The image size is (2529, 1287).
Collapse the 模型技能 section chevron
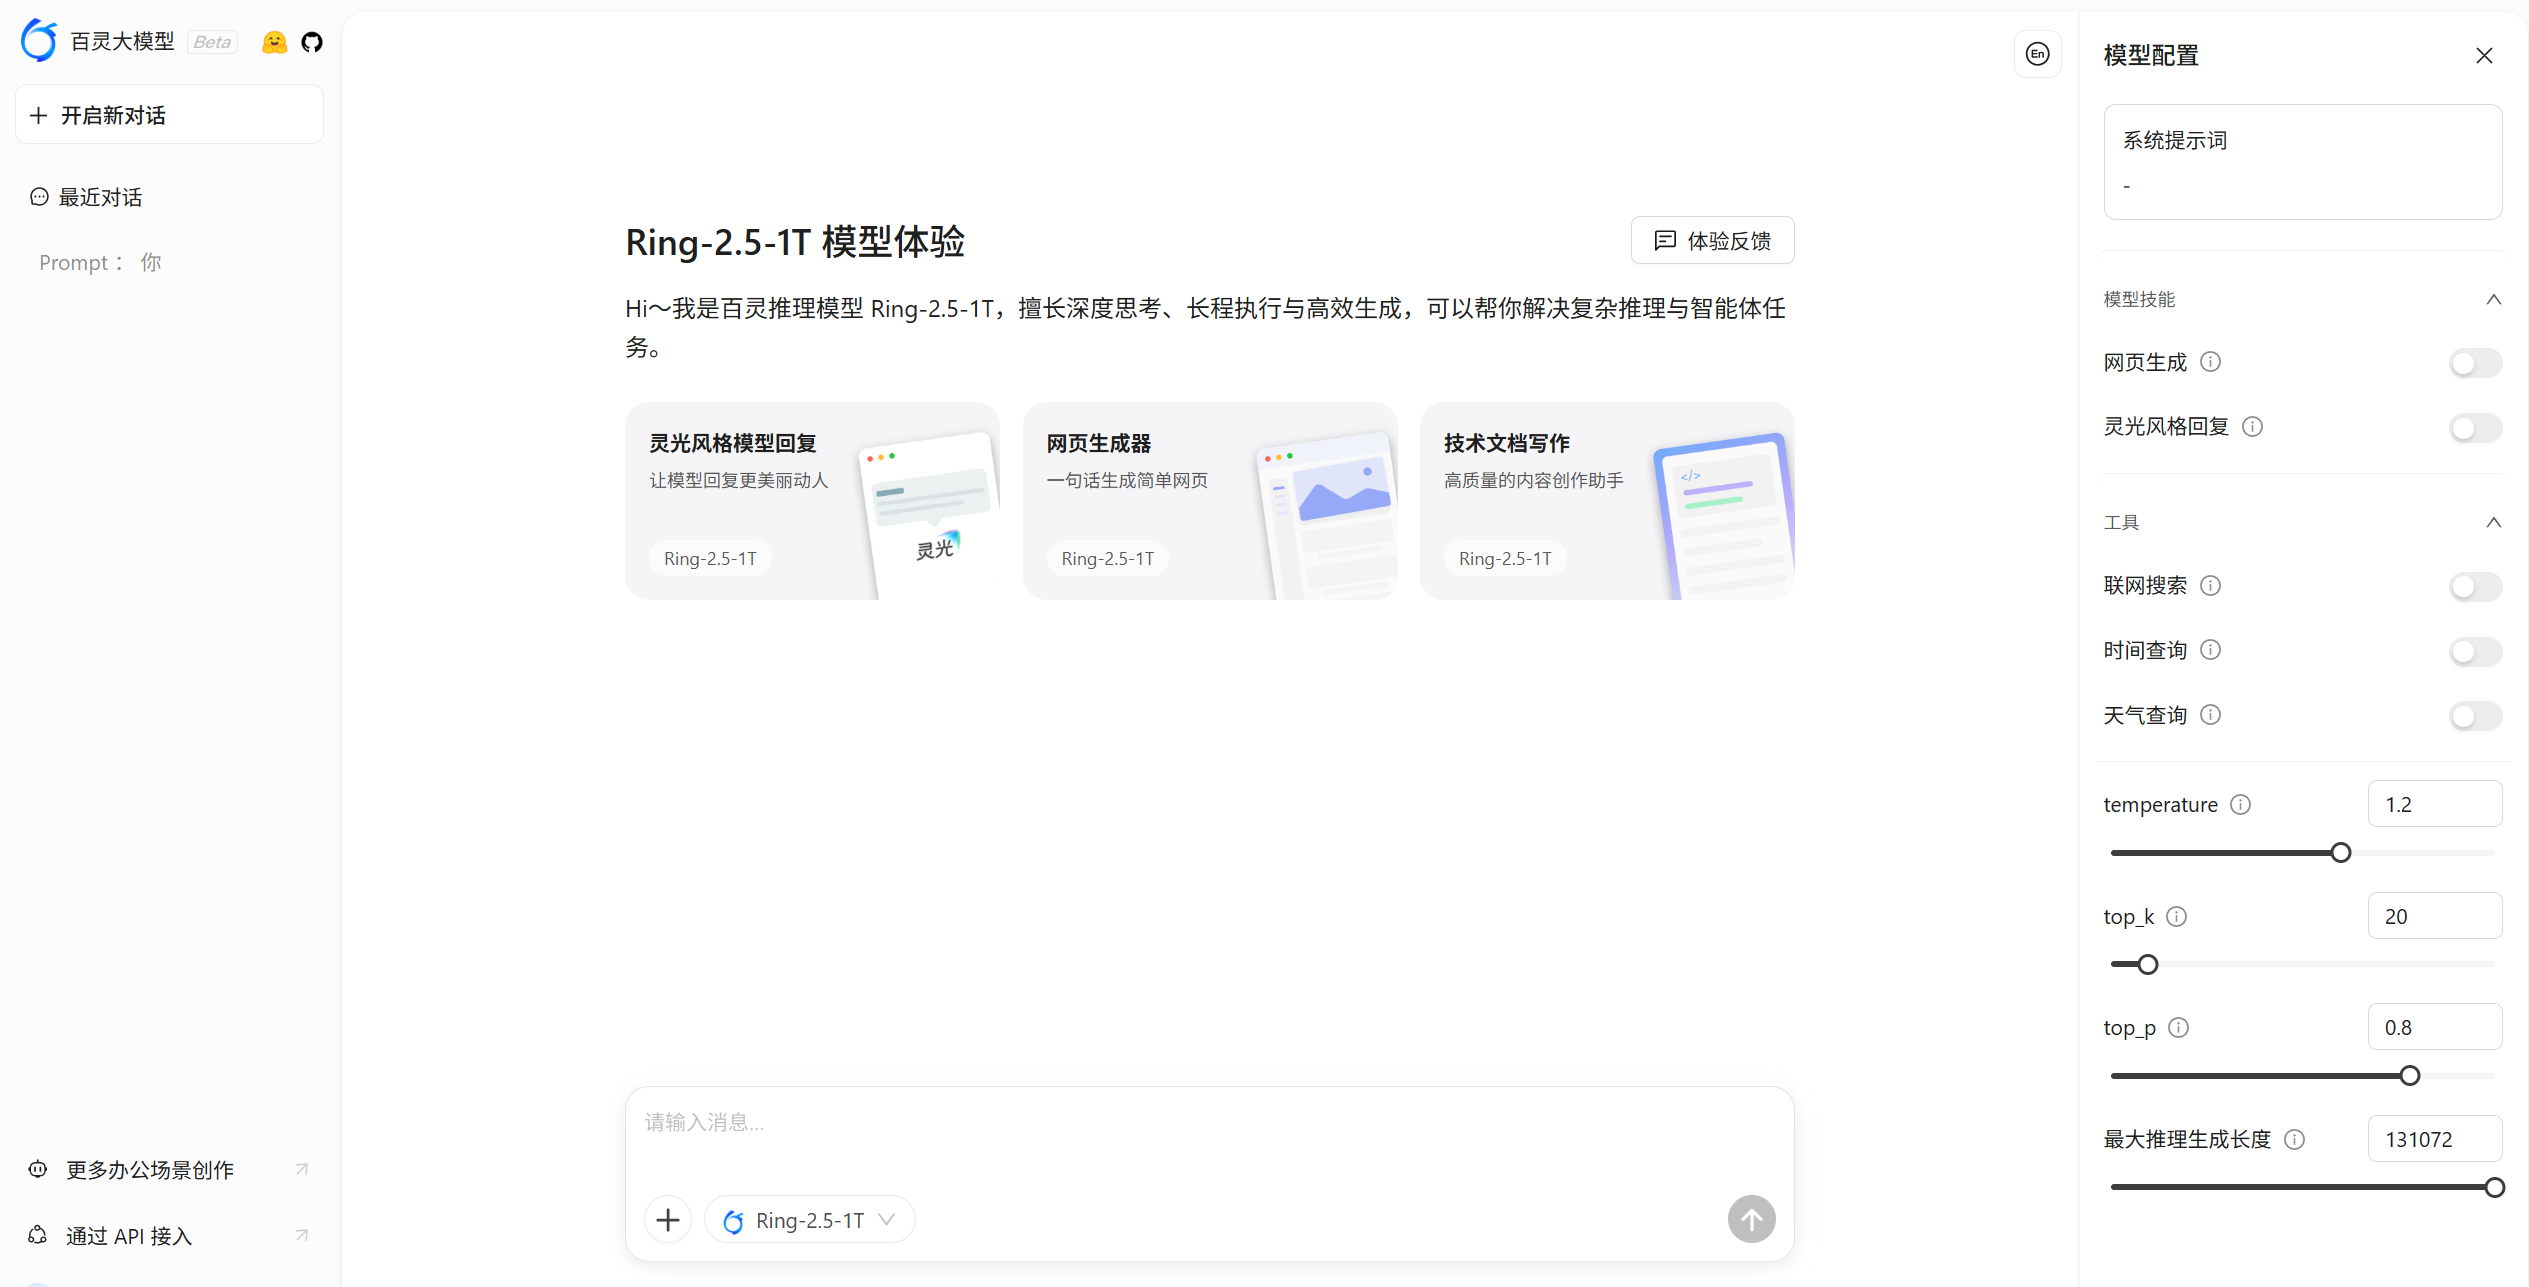pos(2493,300)
